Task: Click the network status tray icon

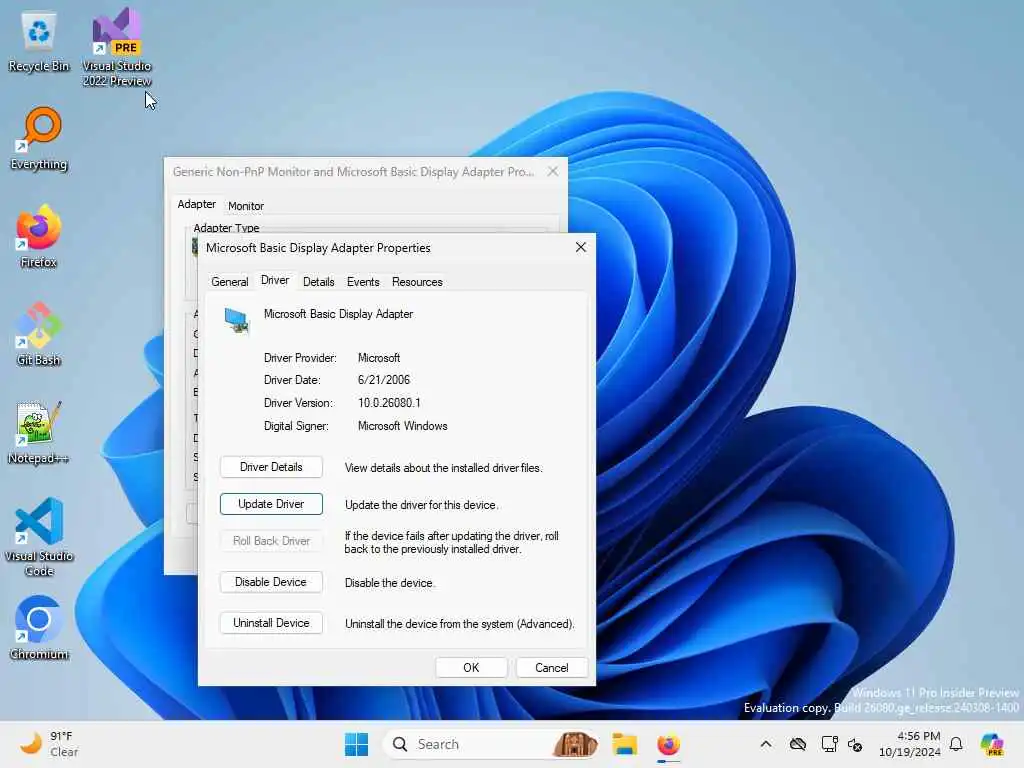Action: 829,744
